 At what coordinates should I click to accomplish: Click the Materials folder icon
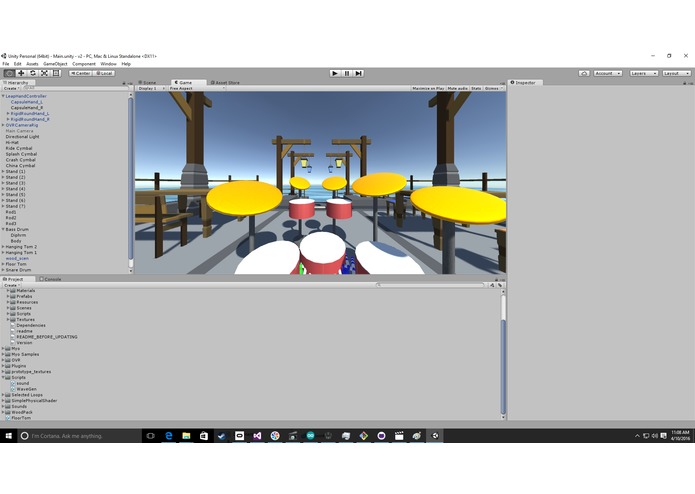pos(13,291)
